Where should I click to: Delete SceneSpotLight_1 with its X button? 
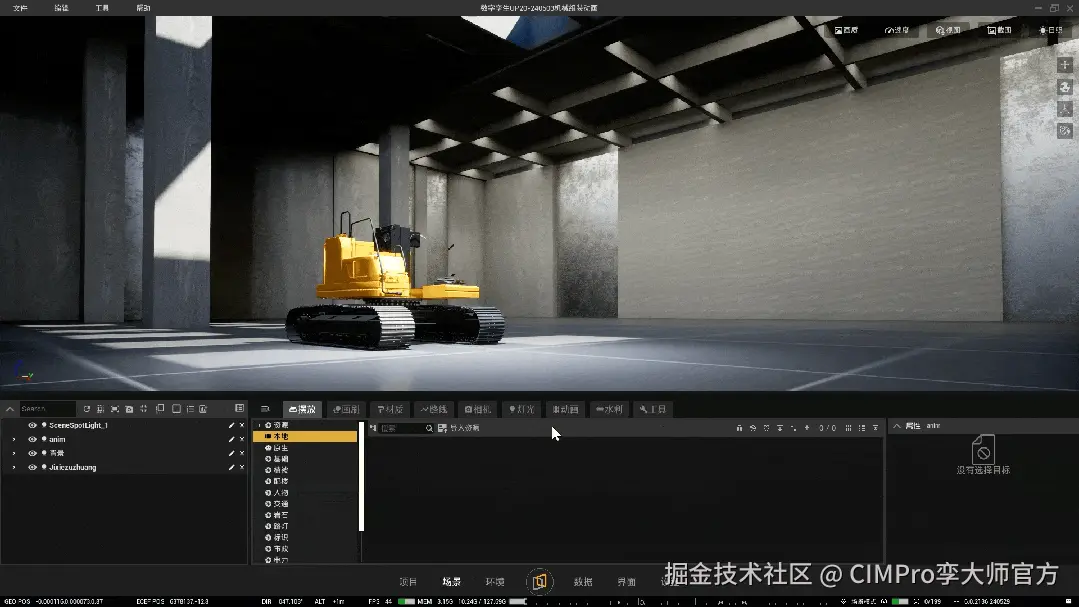click(241, 424)
